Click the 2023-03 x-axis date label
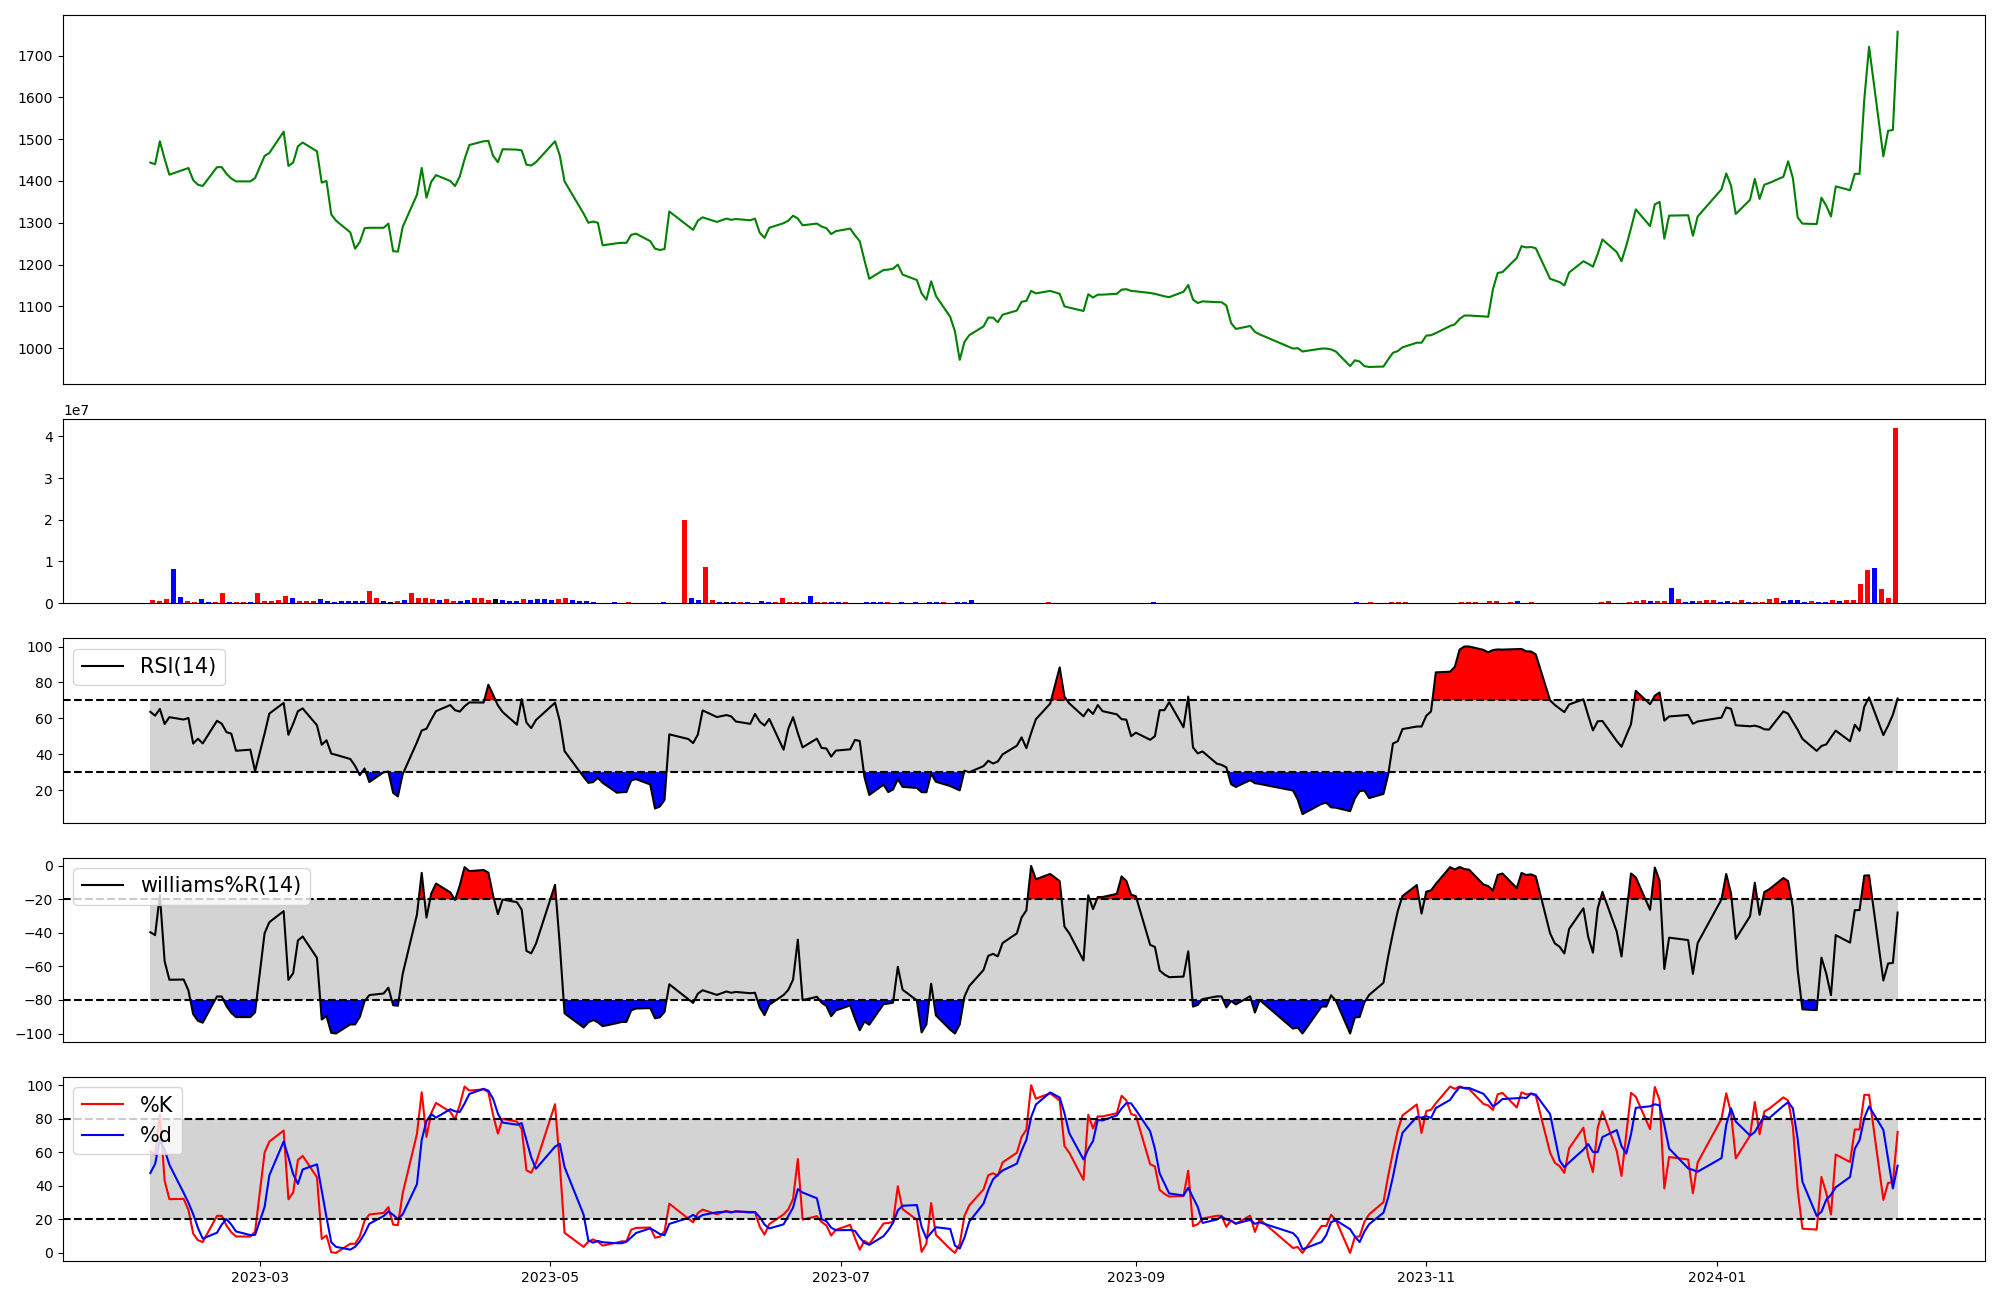 coord(260,1277)
